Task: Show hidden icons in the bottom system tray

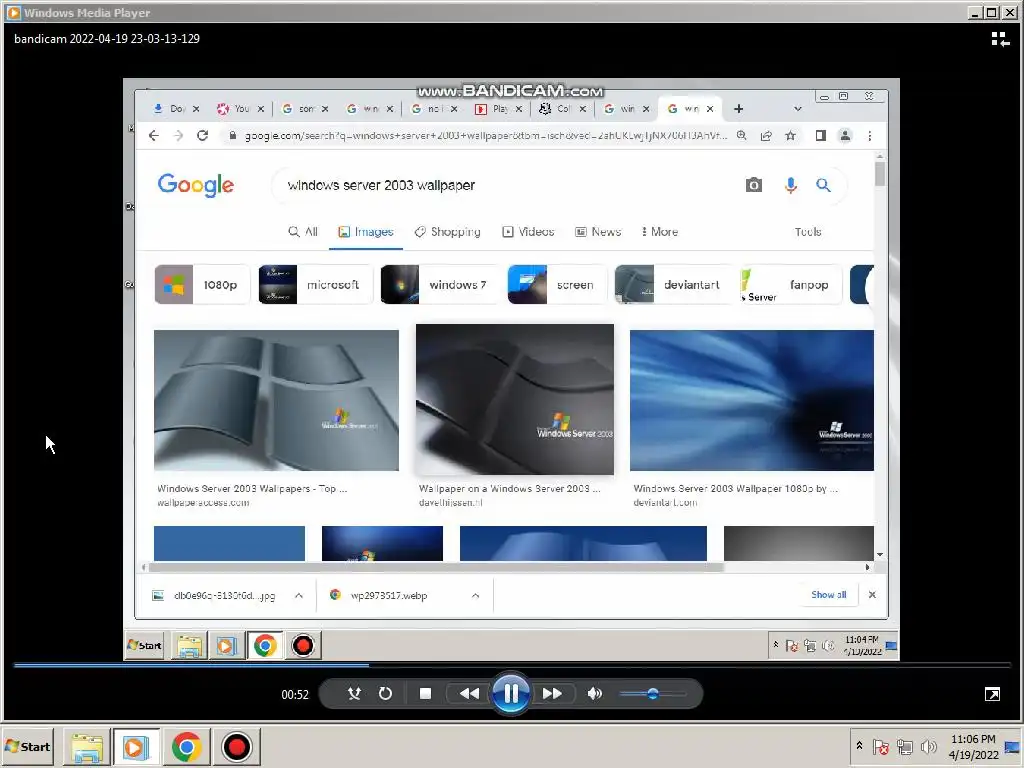Action: 859,746
